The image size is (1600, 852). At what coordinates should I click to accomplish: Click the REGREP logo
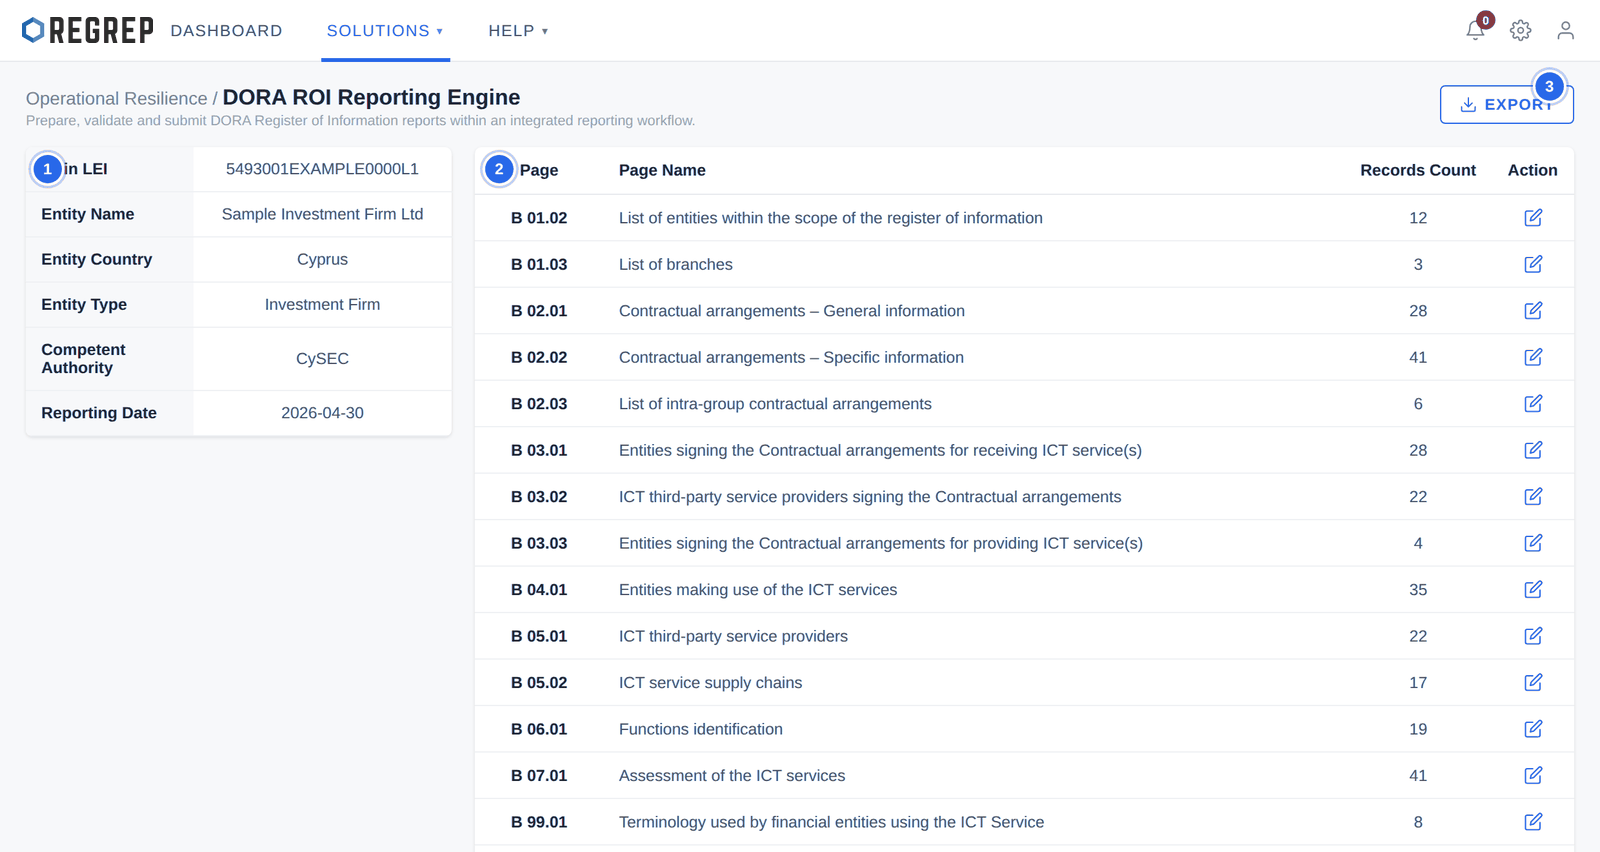pos(88,30)
